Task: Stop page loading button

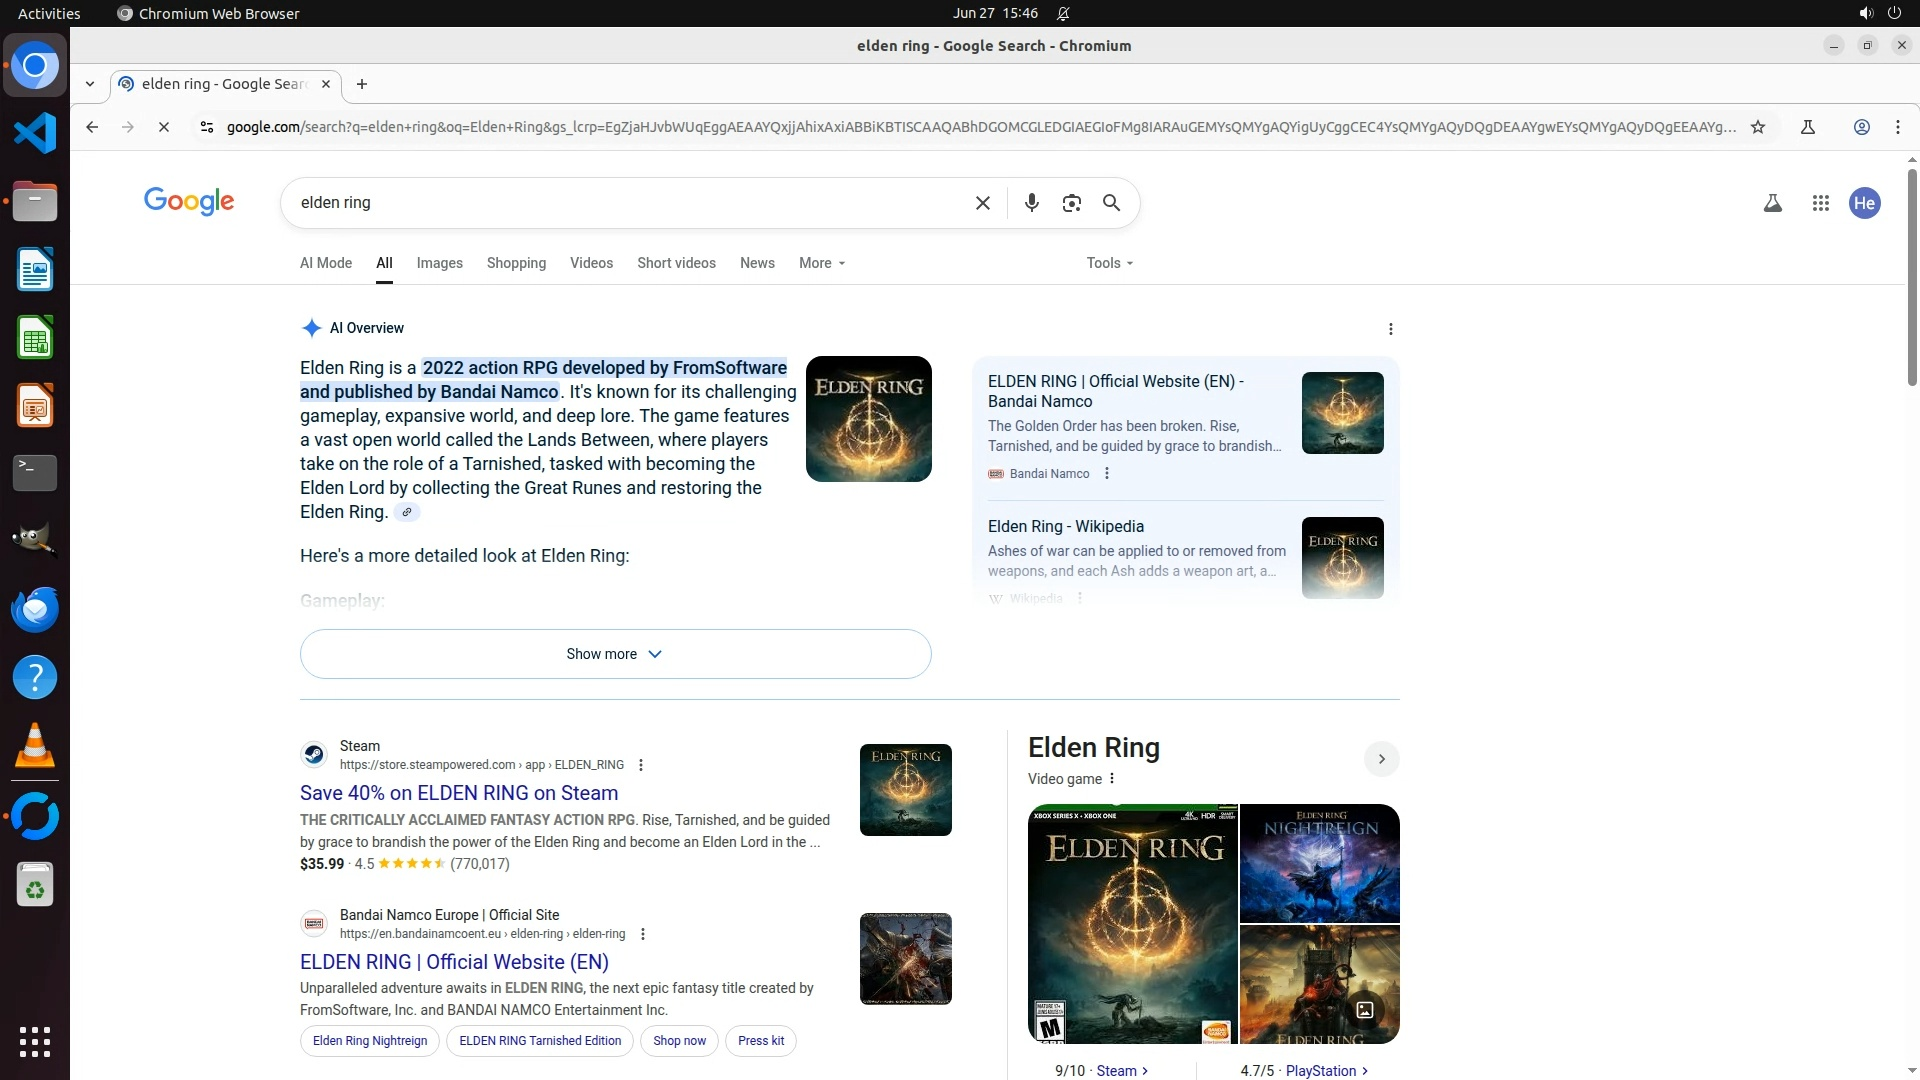Action: 164,127
